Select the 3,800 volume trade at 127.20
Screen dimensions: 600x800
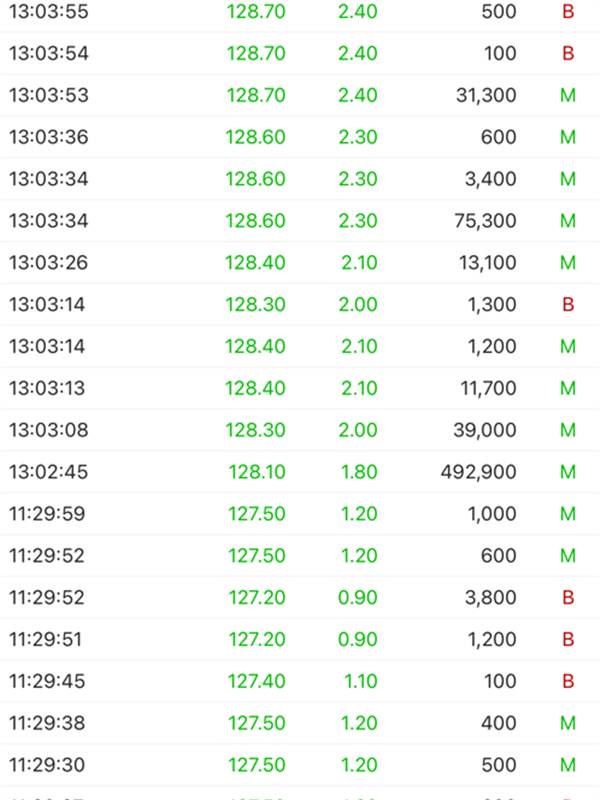(300, 597)
